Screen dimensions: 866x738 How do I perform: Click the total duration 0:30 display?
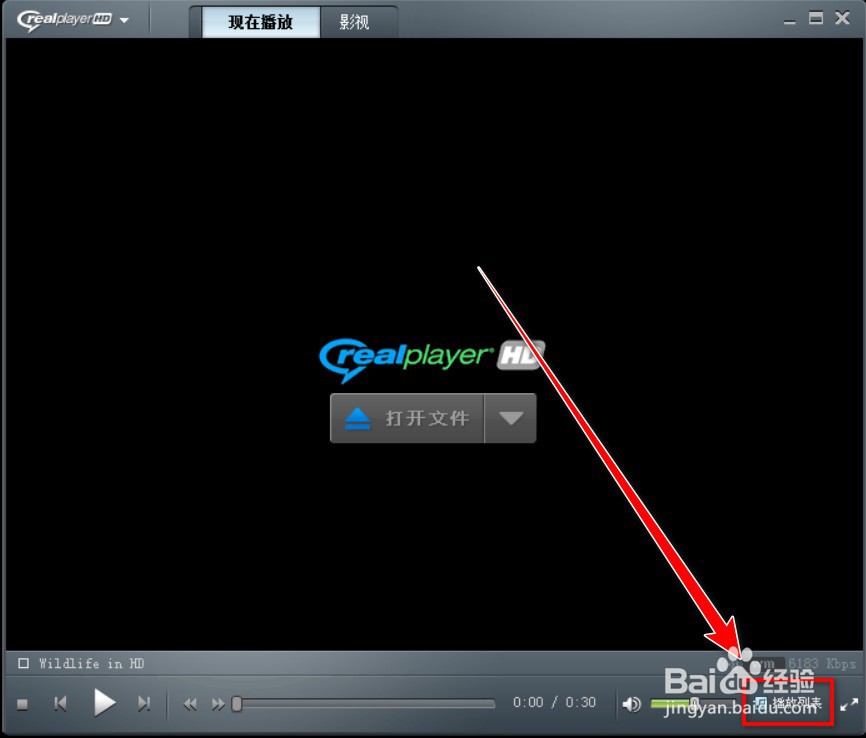580,702
